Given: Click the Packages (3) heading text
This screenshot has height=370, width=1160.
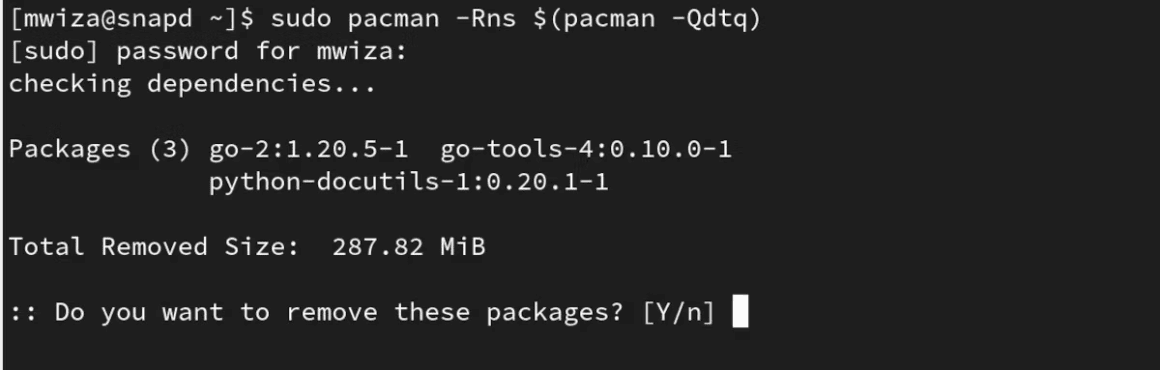Looking at the screenshot, I should pos(100,150).
